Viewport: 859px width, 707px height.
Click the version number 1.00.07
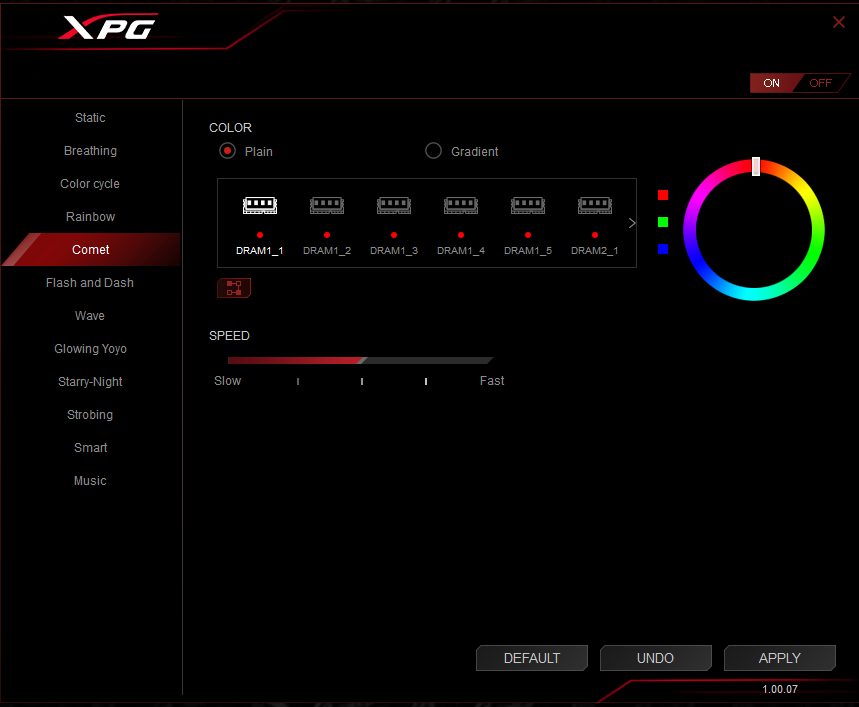coord(780,689)
